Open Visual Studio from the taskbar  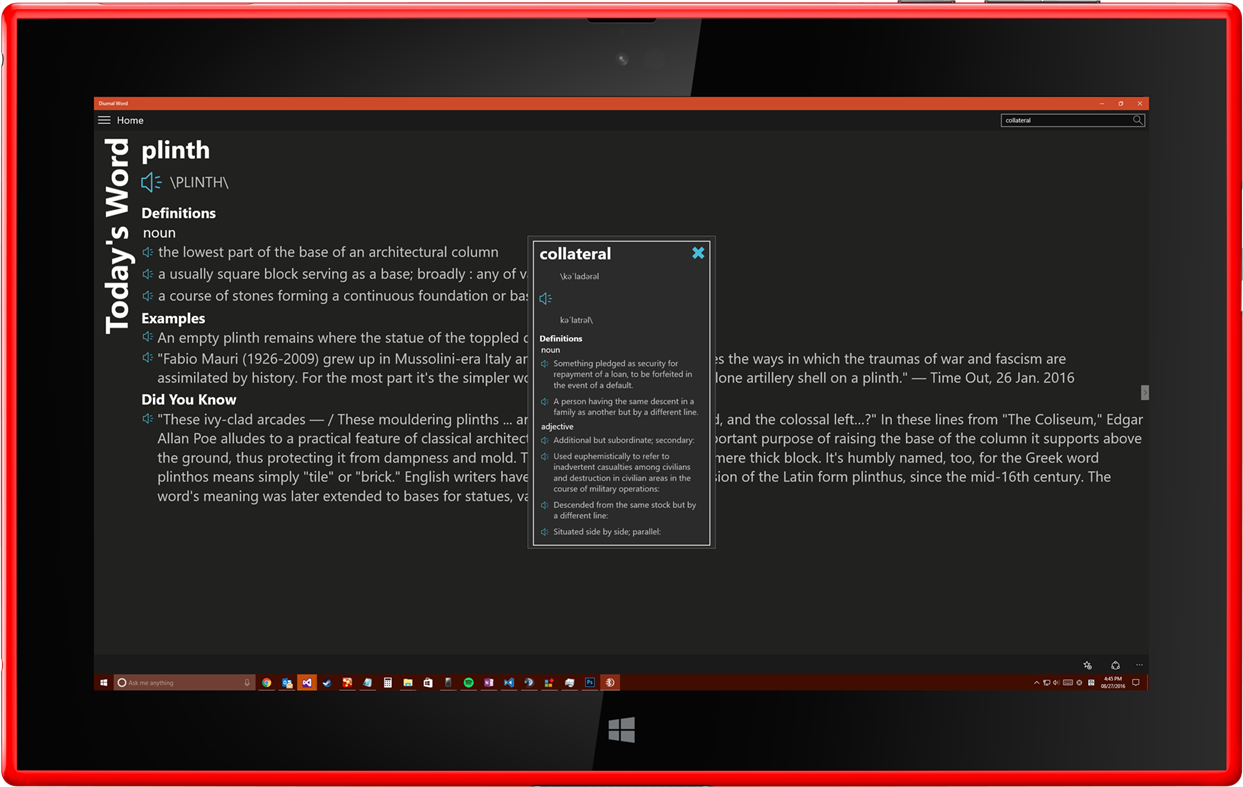(x=307, y=682)
